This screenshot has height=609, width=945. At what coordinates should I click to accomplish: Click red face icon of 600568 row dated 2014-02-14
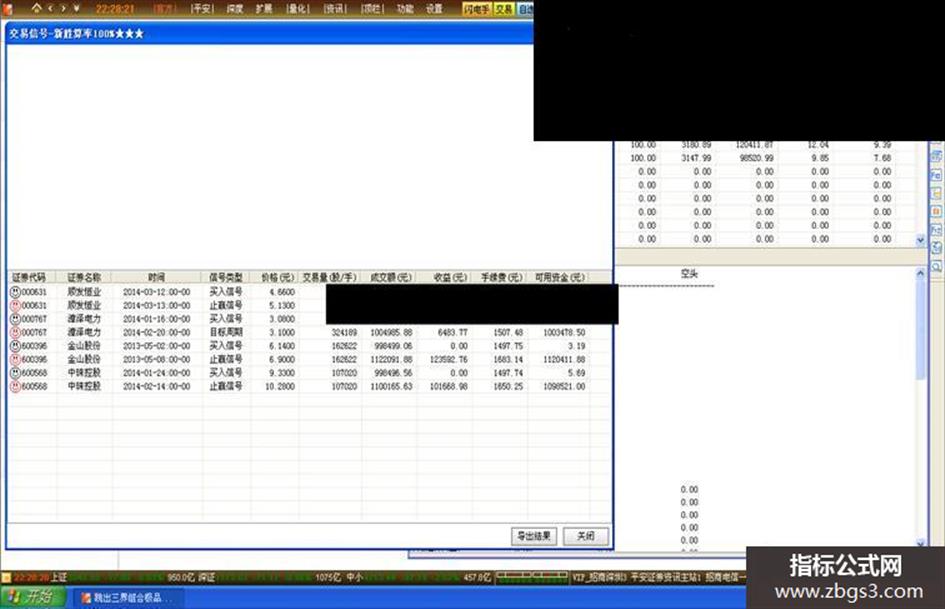click(x=15, y=386)
